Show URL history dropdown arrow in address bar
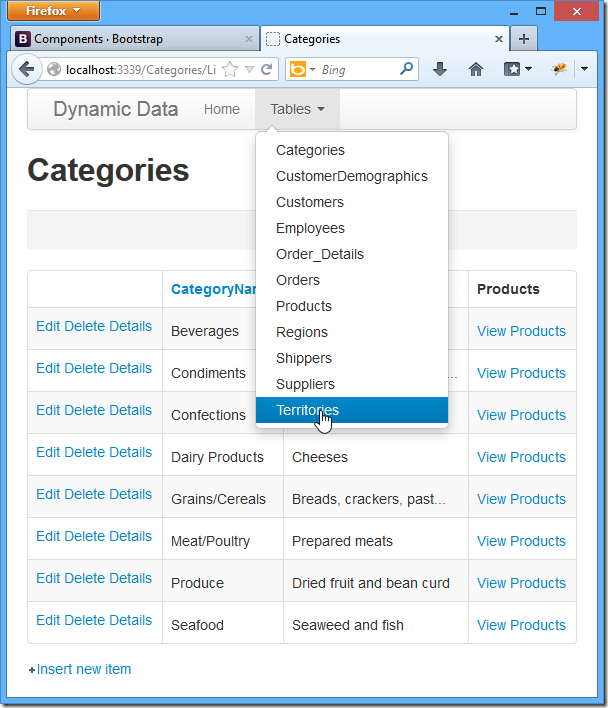608x708 pixels. click(250, 70)
